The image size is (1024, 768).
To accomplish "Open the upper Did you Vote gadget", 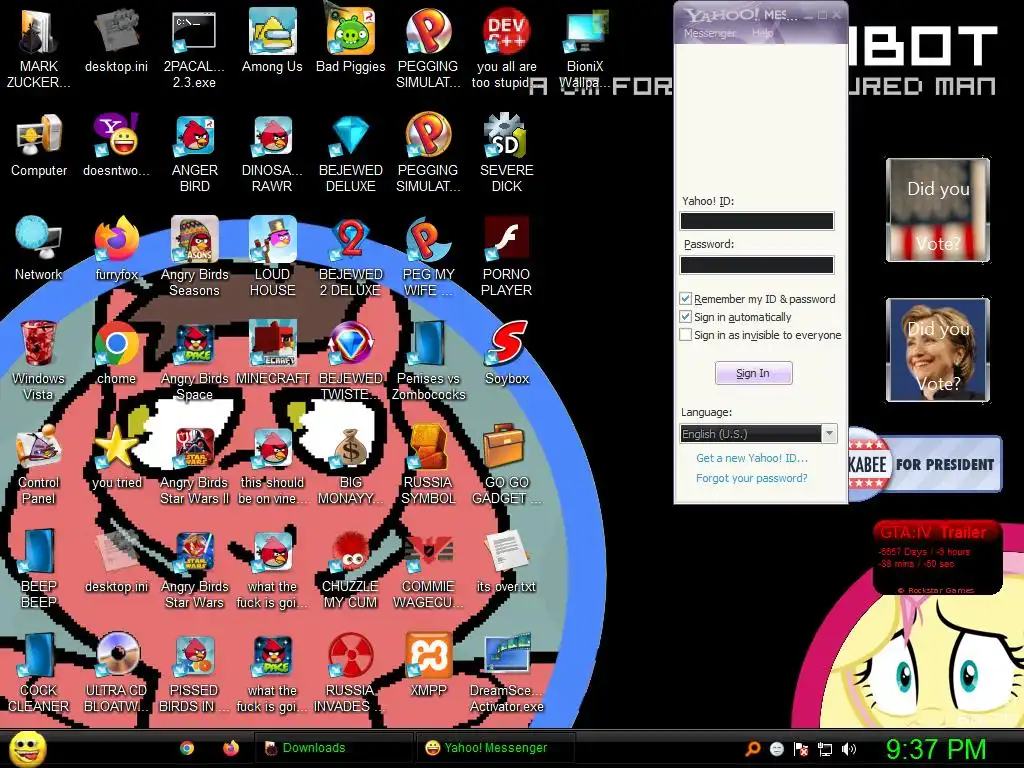I will pos(938,210).
